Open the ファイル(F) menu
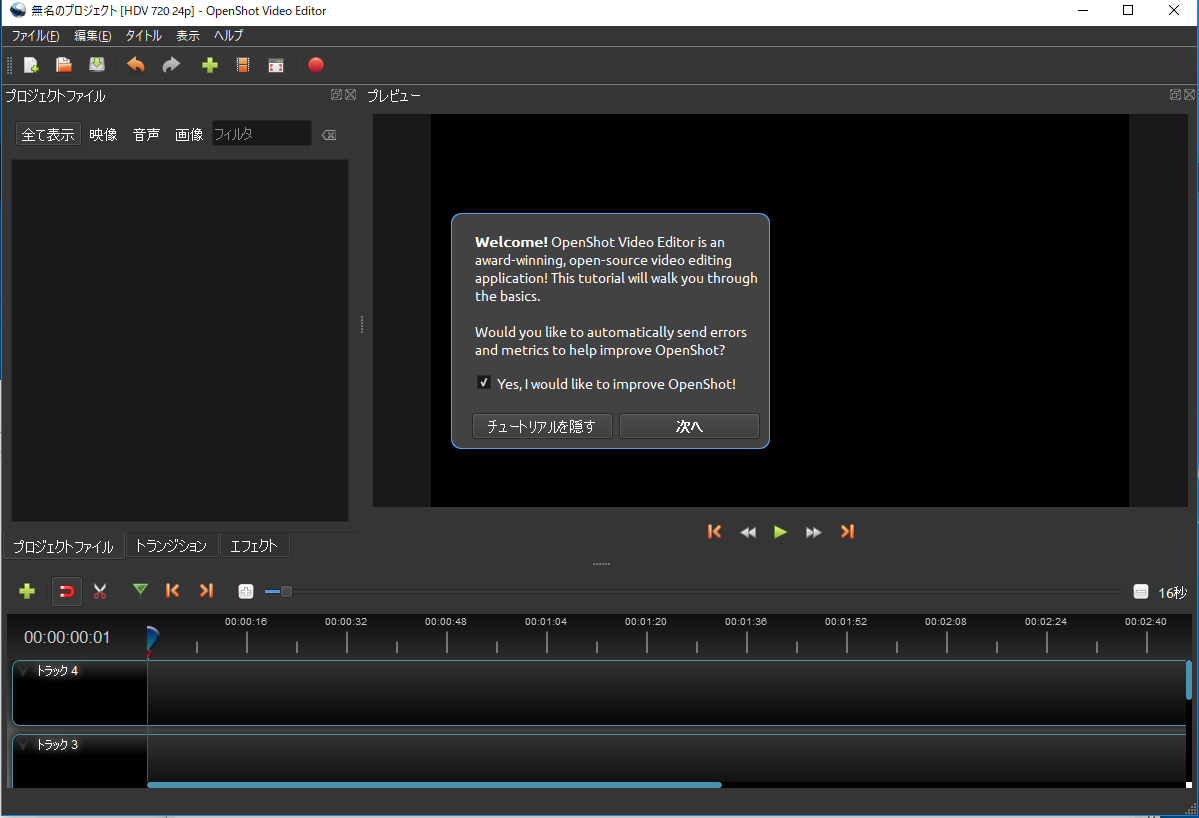 35,36
